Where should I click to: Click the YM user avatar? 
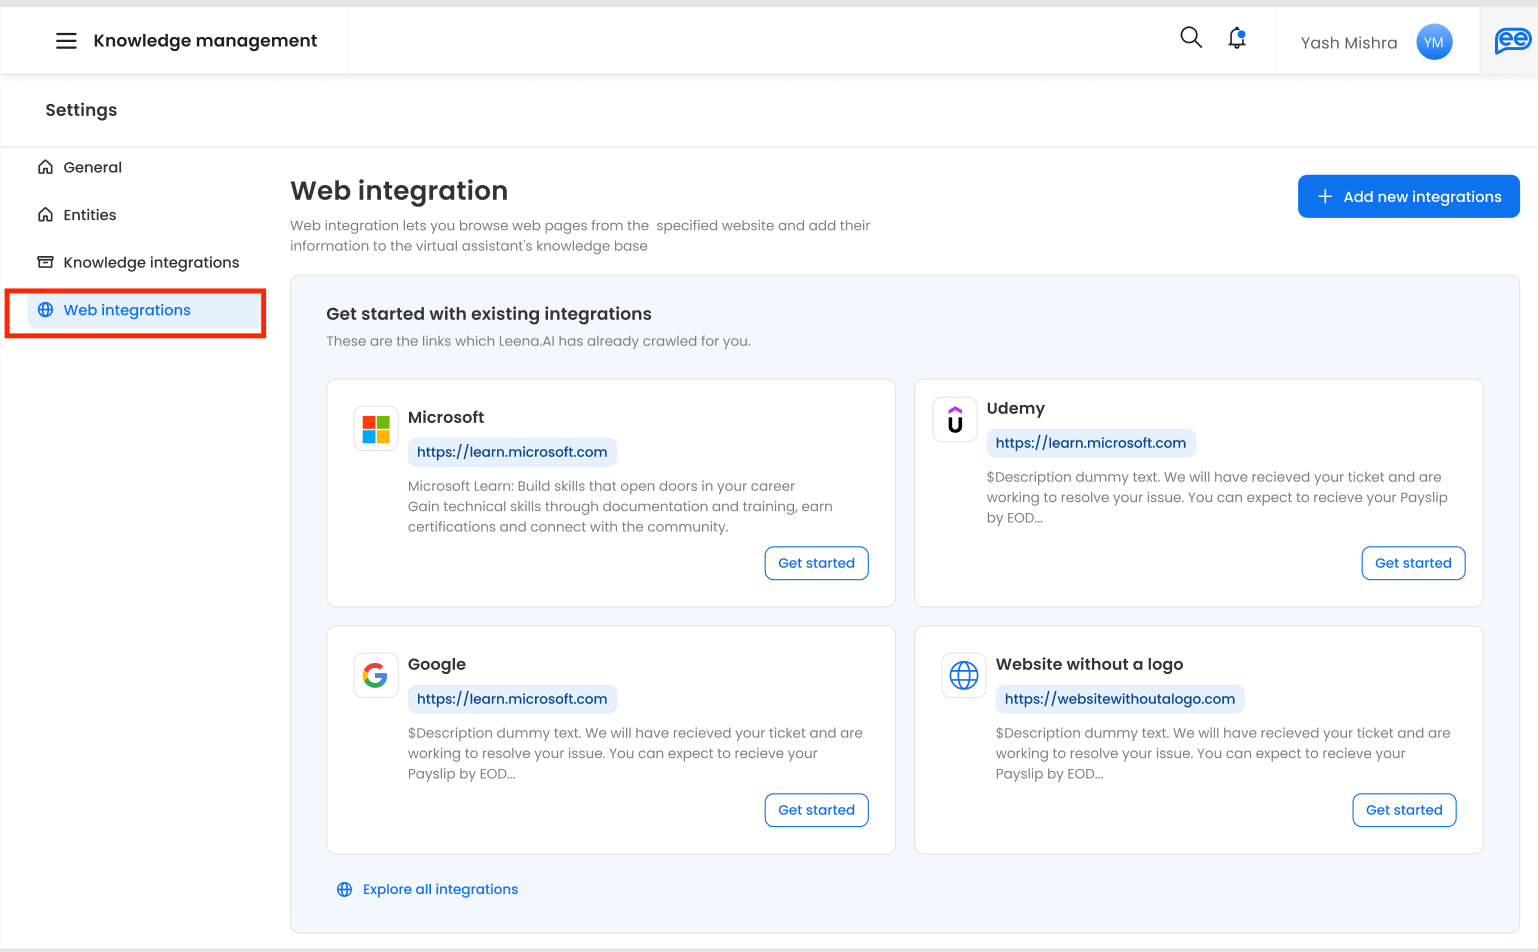point(1434,42)
